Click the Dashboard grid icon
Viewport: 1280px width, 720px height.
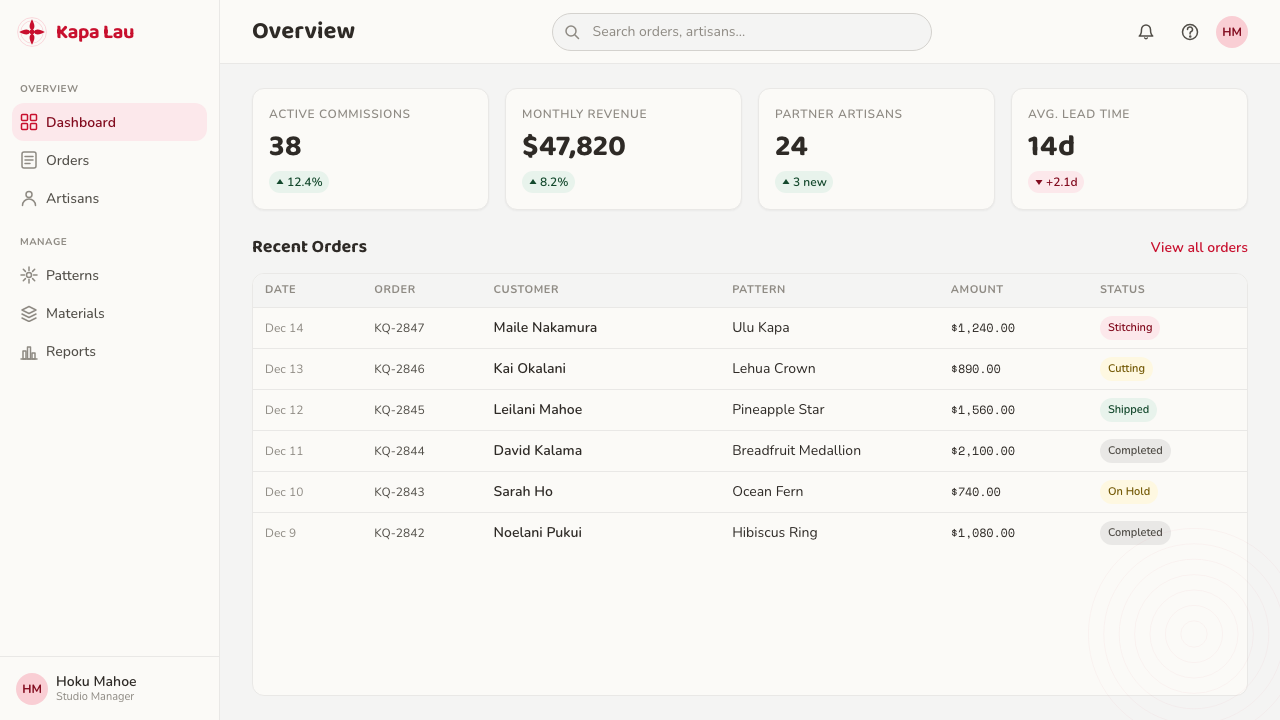pos(29,122)
